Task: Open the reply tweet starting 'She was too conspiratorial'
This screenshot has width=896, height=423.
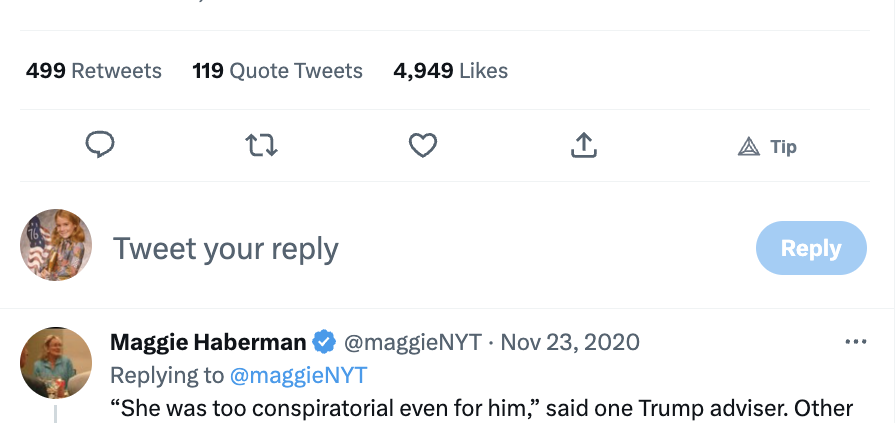Action: (480, 408)
